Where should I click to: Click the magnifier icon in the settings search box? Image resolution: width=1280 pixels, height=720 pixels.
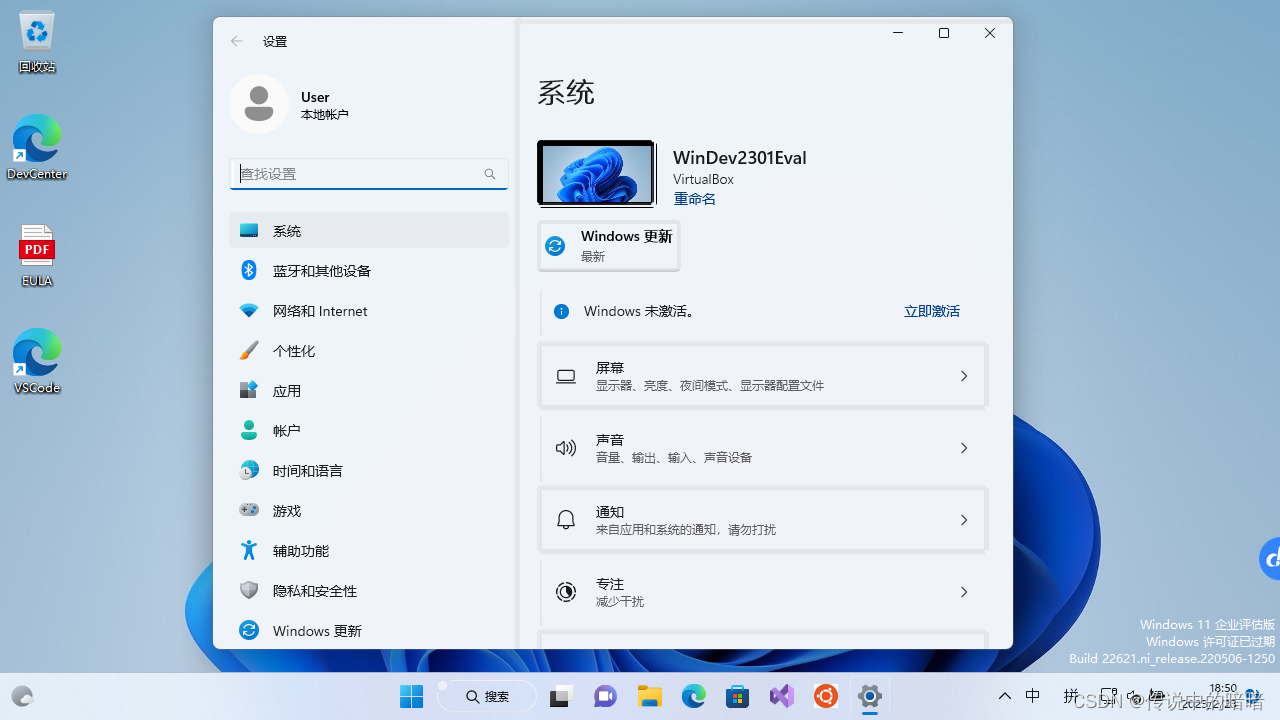[x=490, y=174]
